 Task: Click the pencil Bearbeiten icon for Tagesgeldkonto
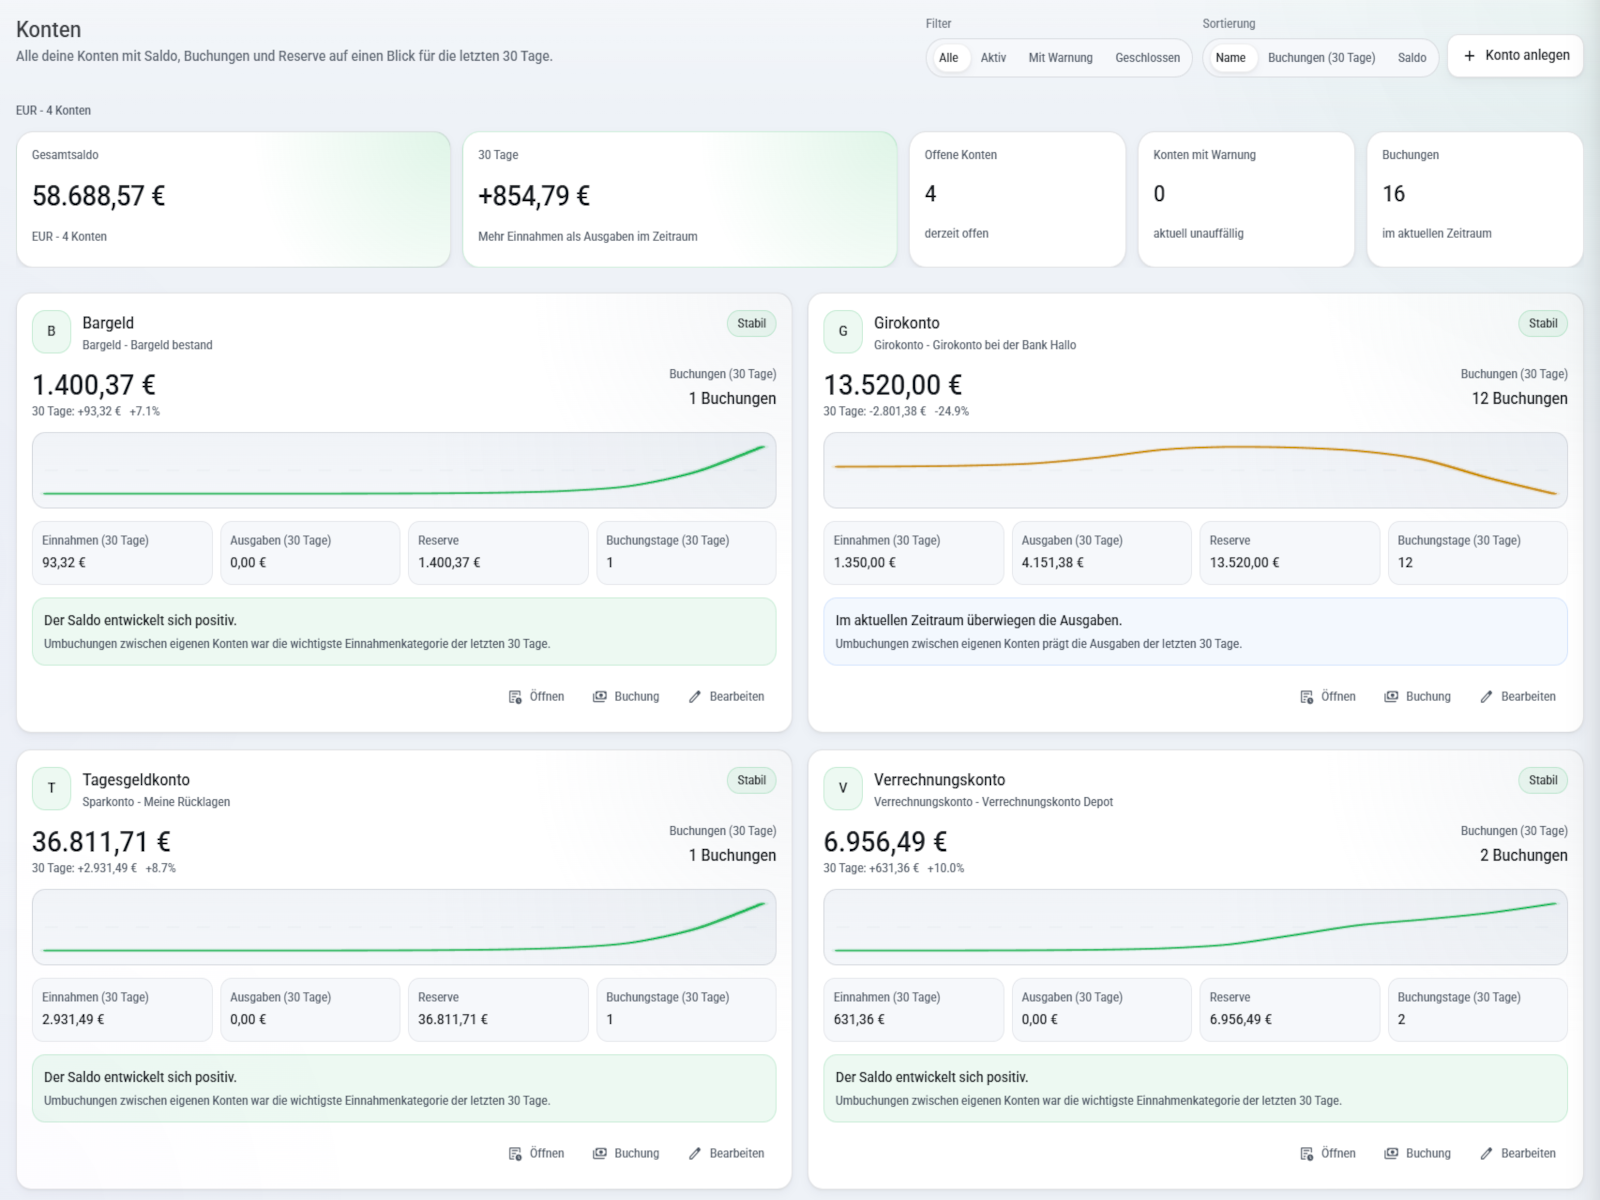point(695,1154)
